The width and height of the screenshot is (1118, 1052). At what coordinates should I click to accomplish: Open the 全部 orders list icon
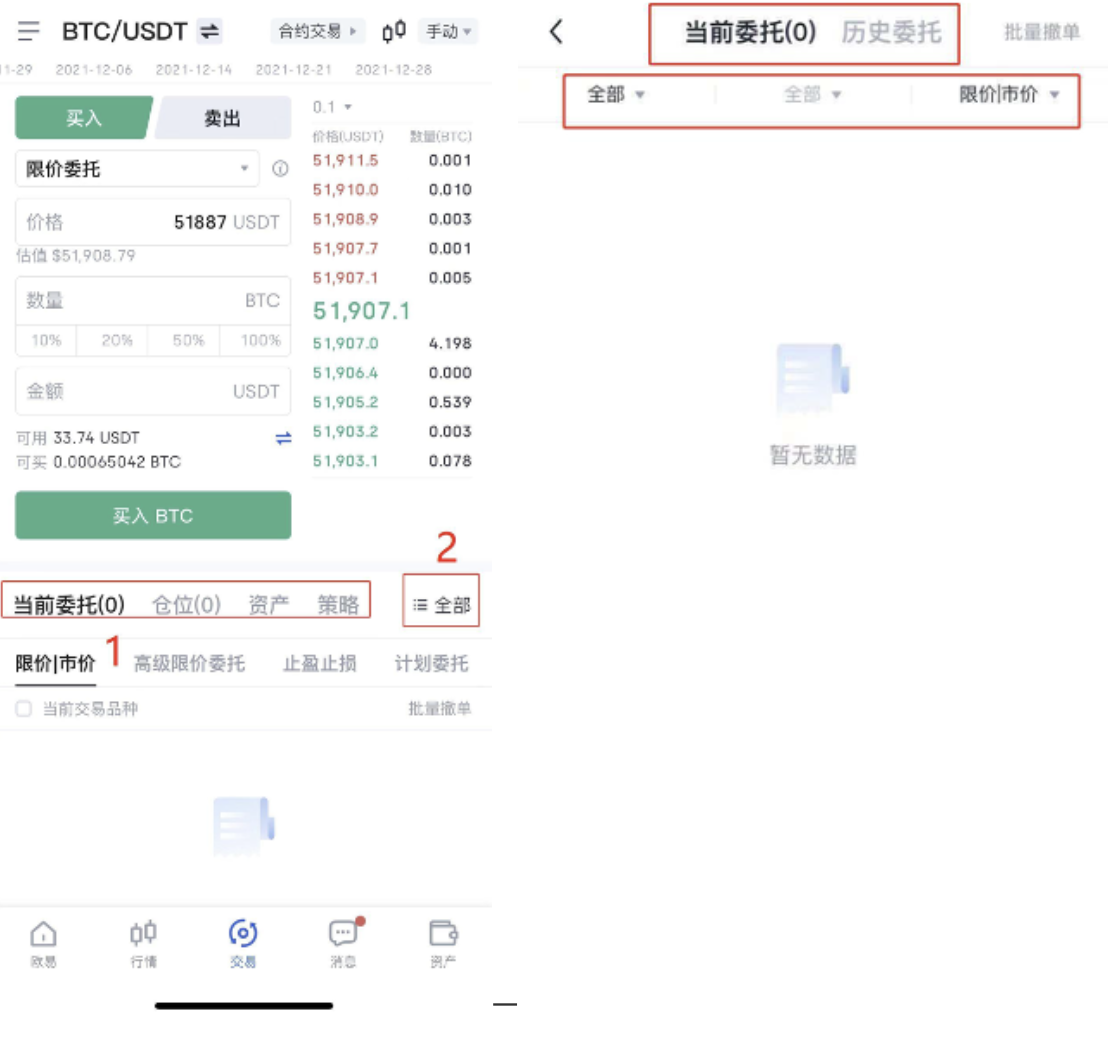tap(441, 604)
